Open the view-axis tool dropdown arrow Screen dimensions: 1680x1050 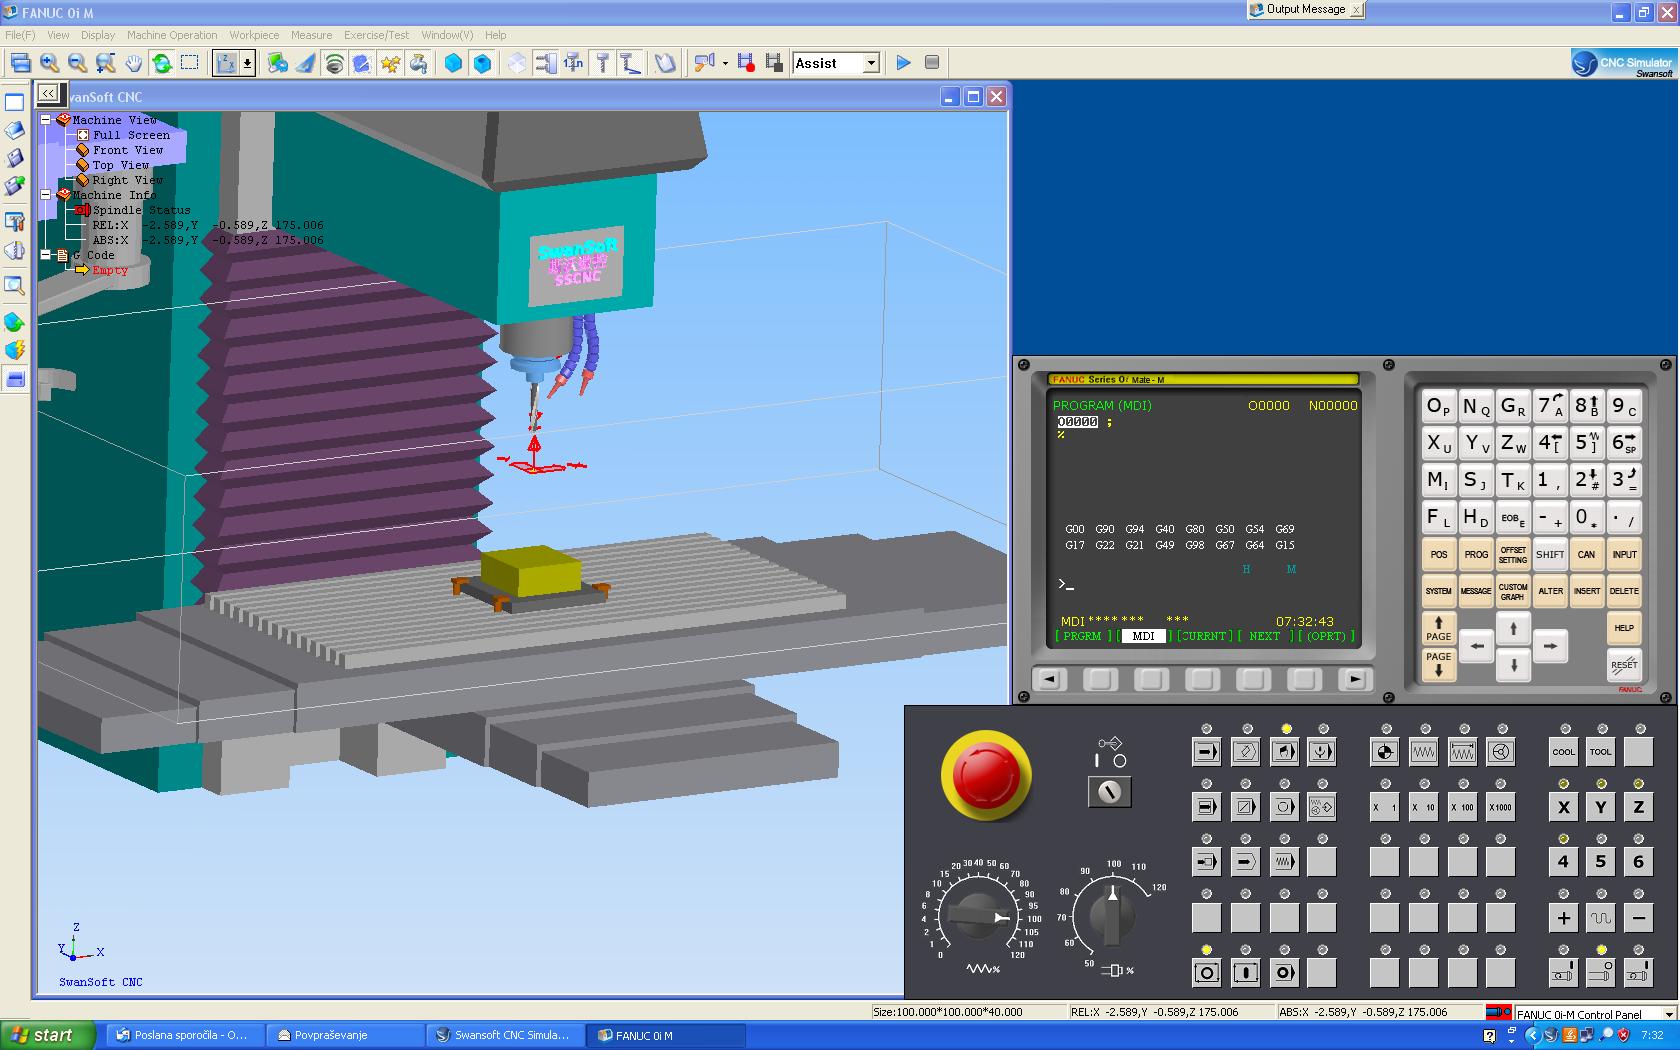point(247,63)
